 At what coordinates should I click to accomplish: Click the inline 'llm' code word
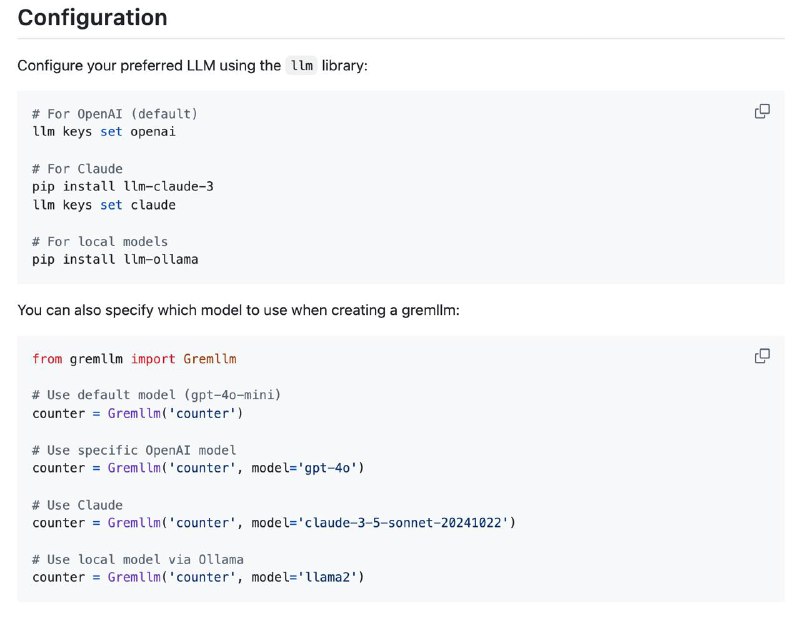point(302,65)
